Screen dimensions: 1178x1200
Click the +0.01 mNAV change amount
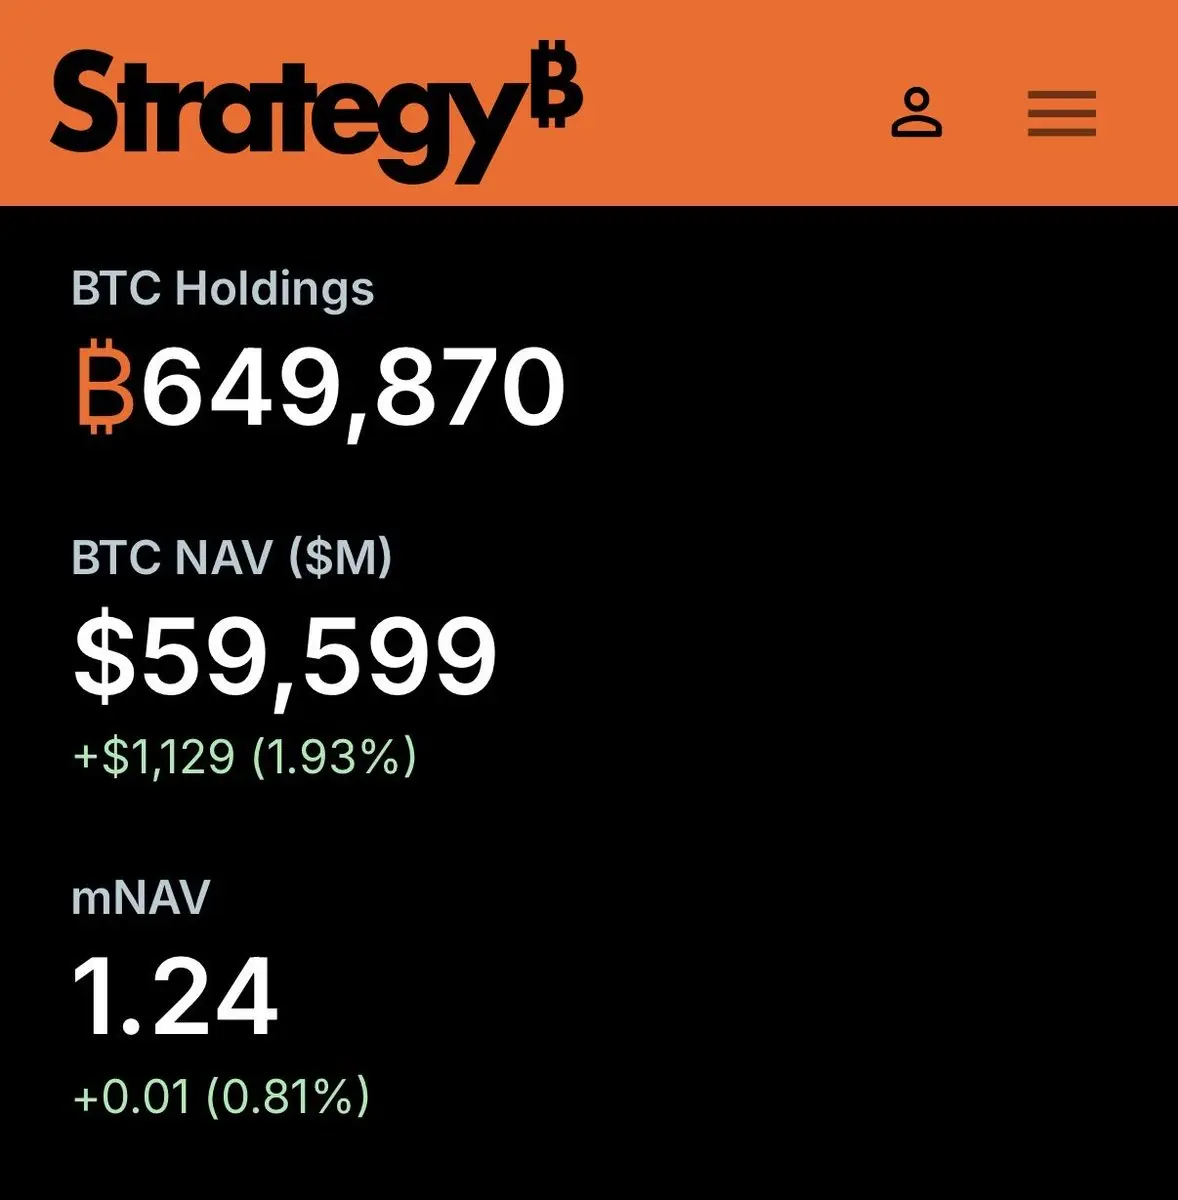tap(132, 1096)
